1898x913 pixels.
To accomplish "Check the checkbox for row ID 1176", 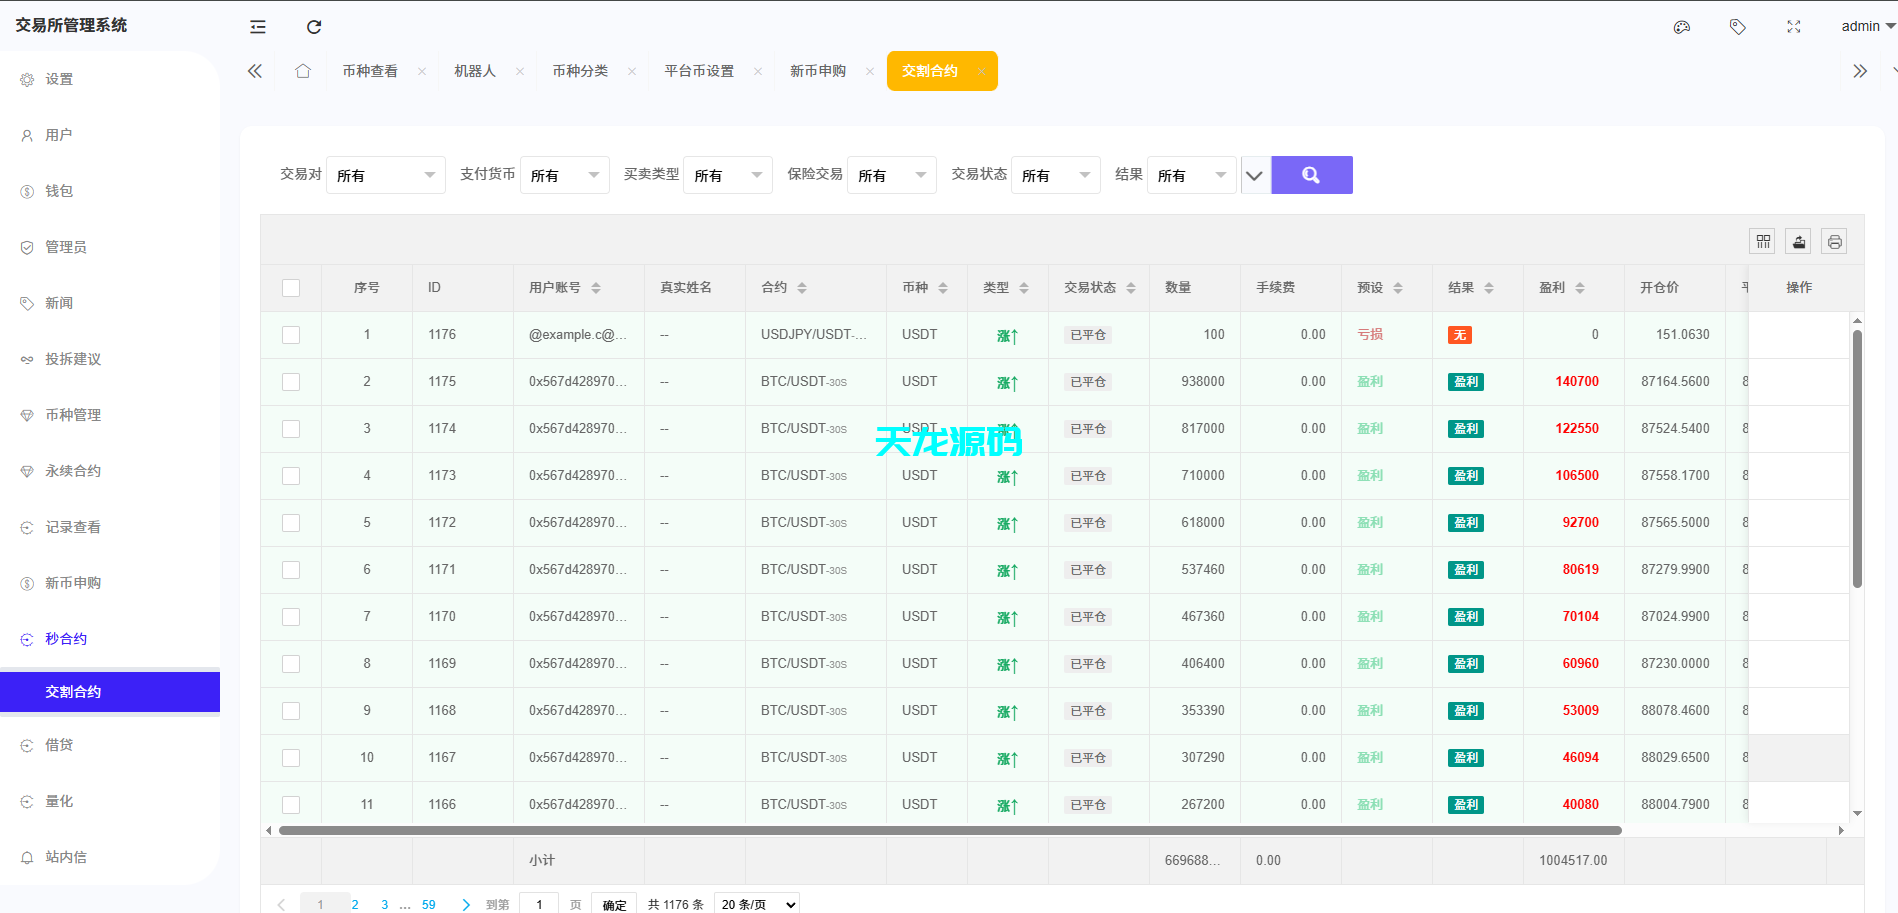I will (291, 334).
